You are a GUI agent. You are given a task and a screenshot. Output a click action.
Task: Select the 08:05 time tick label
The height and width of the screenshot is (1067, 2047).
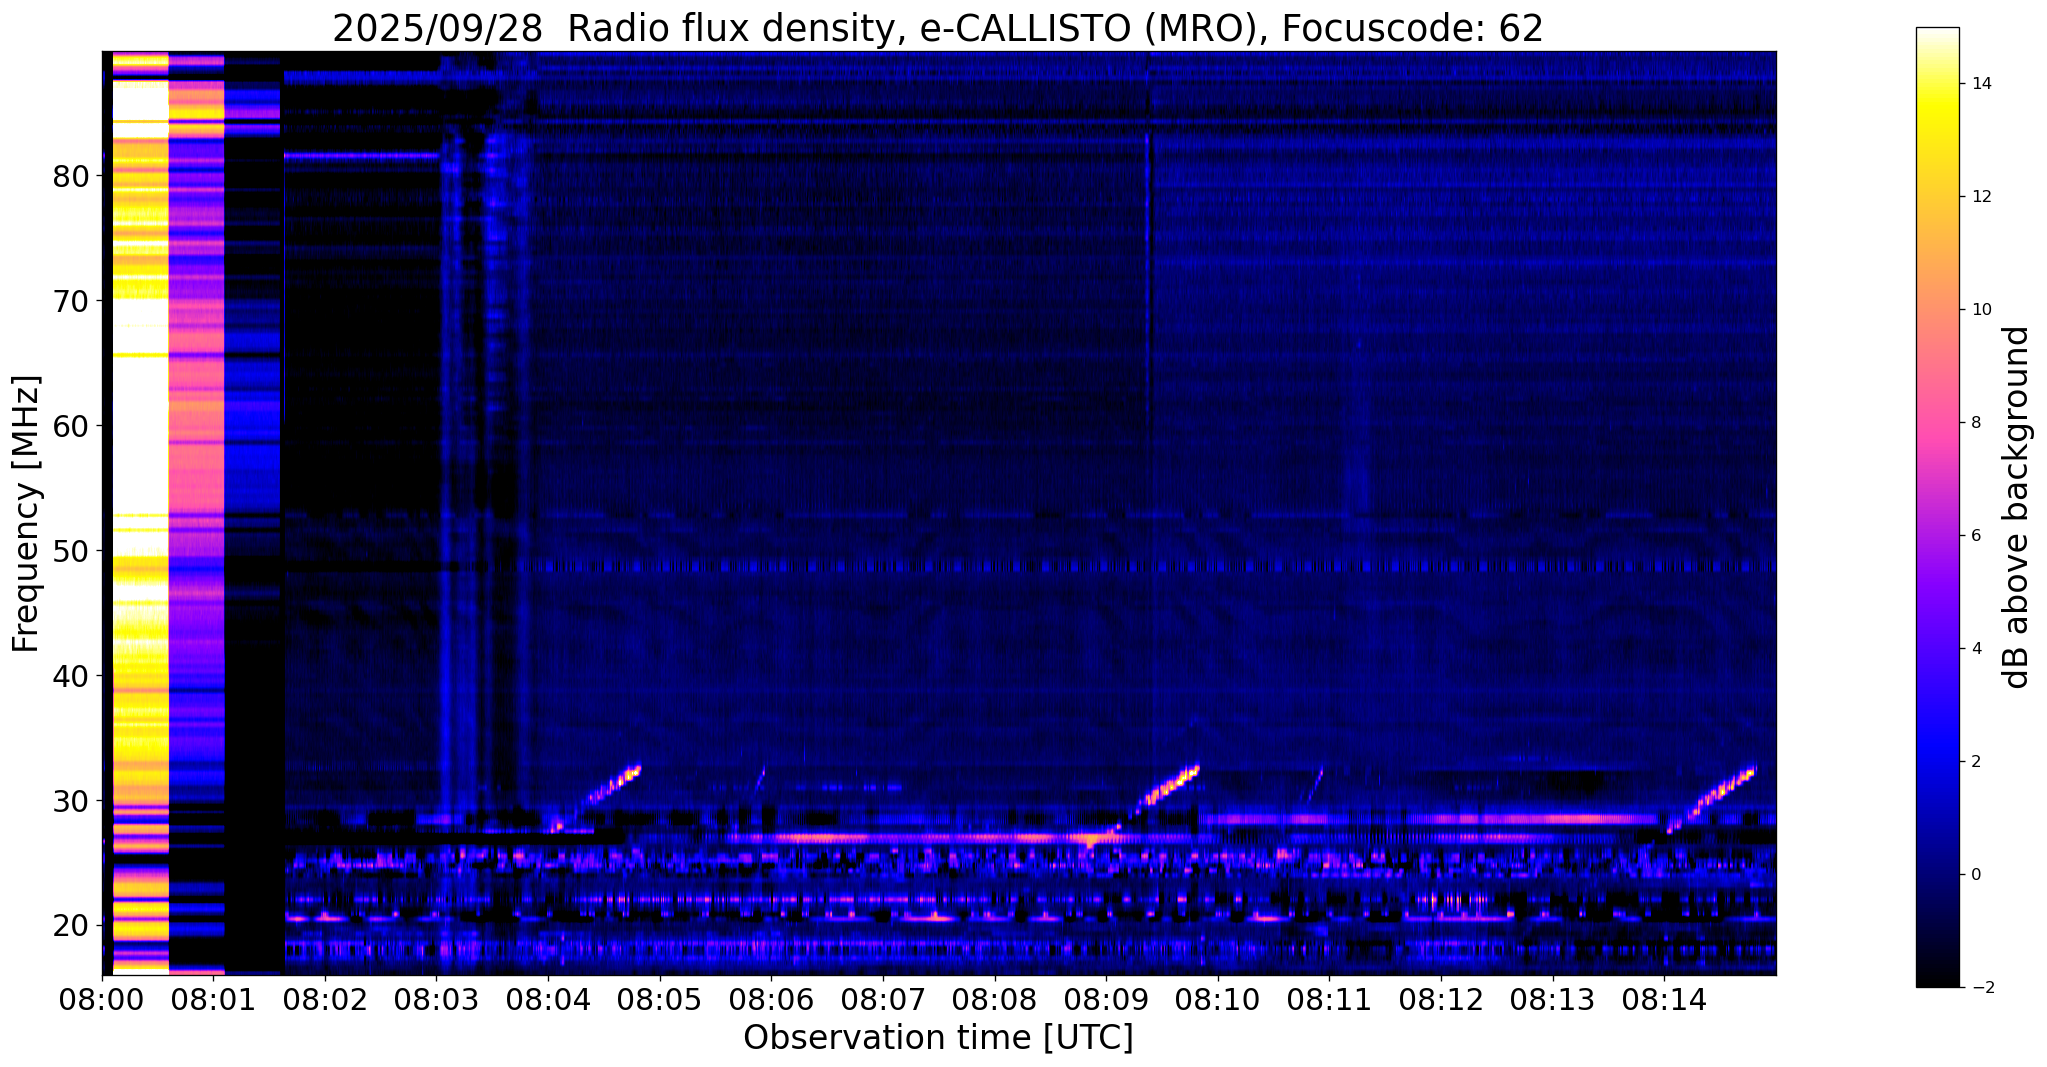[x=659, y=999]
